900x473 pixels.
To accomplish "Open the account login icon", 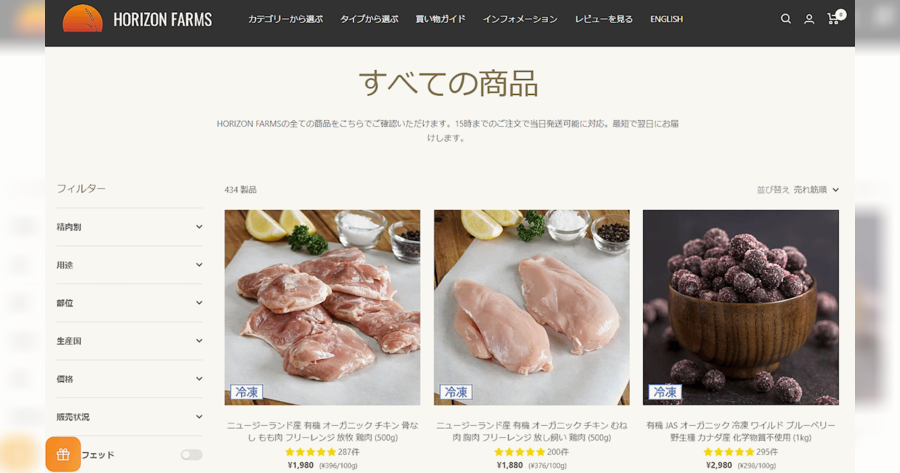I will tap(809, 19).
